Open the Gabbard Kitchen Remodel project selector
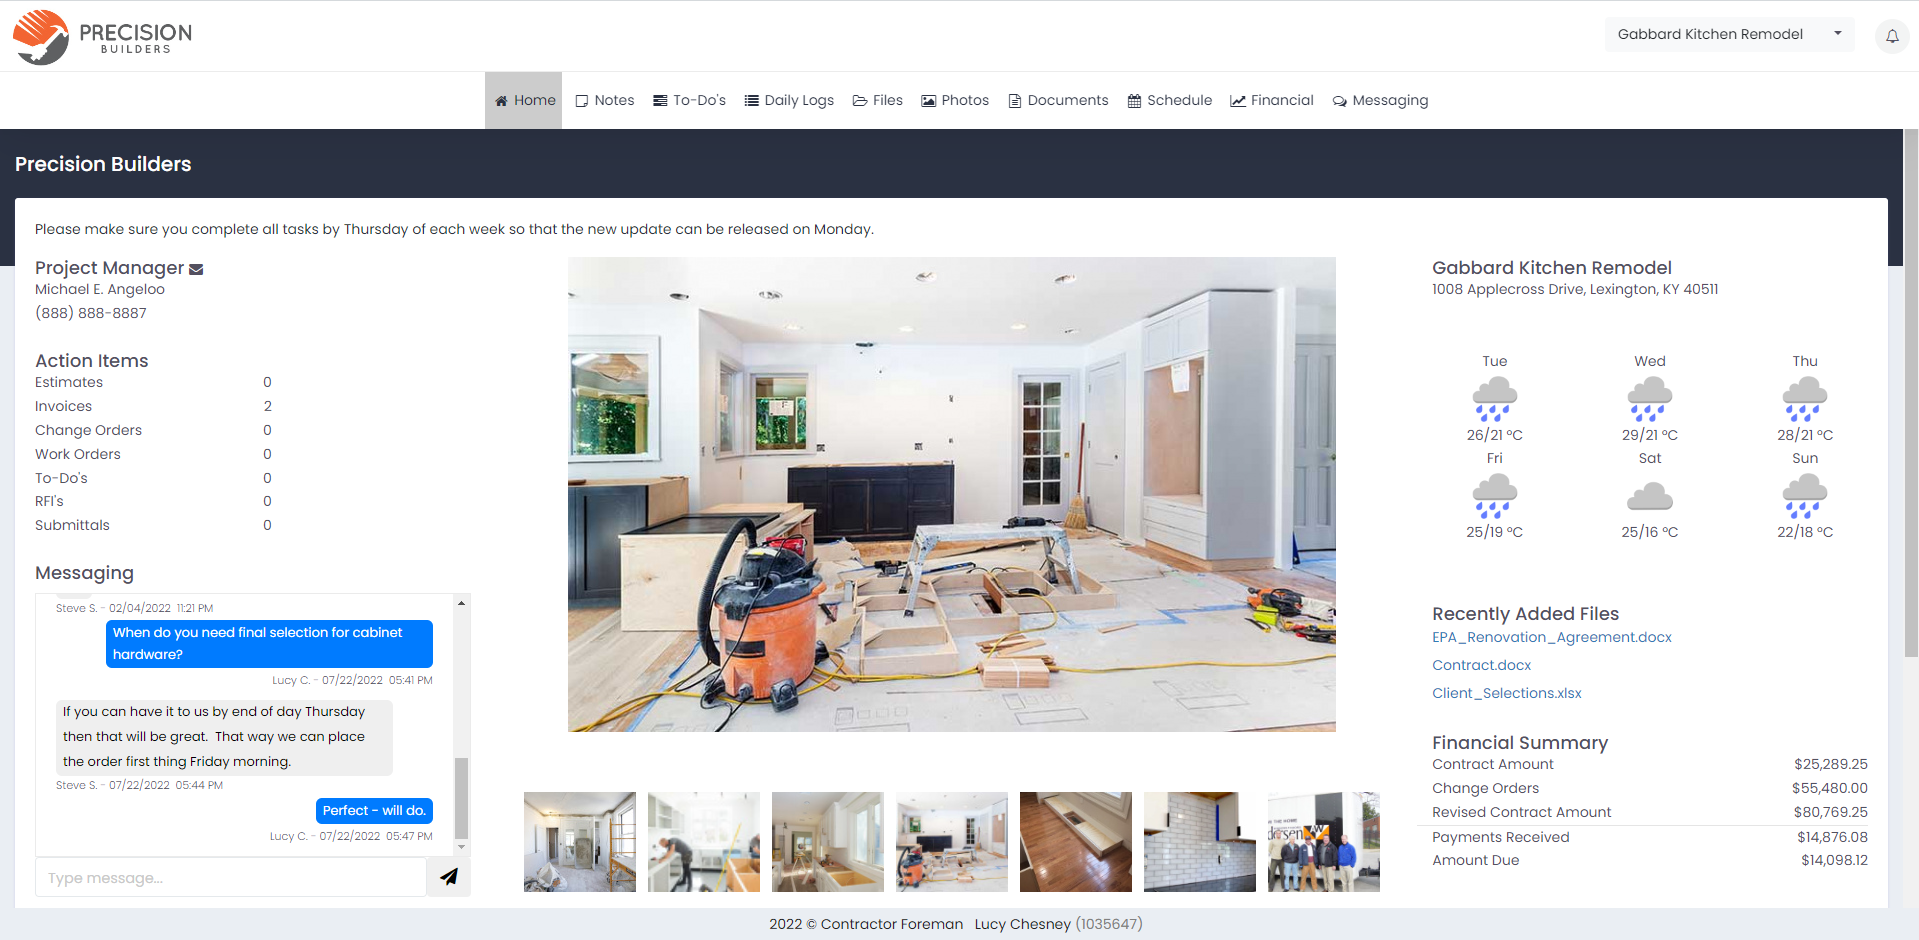Screen dimensions: 1919x940 click(x=1727, y=33)
